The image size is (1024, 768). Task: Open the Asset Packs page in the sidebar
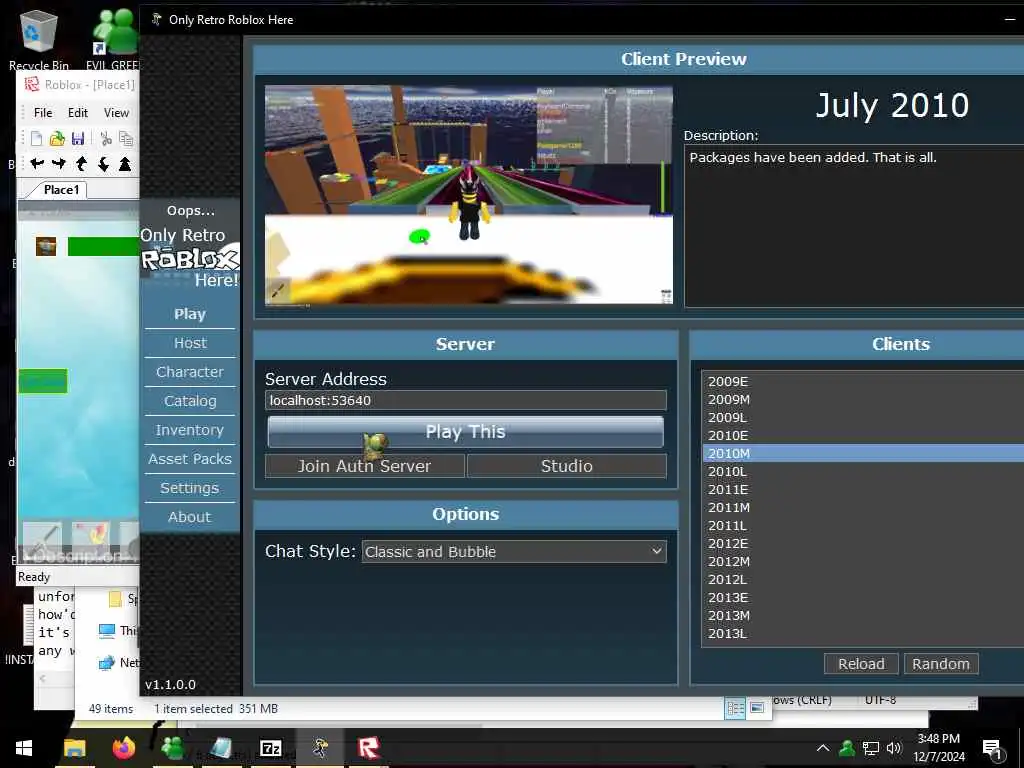[x=189, y=458]
